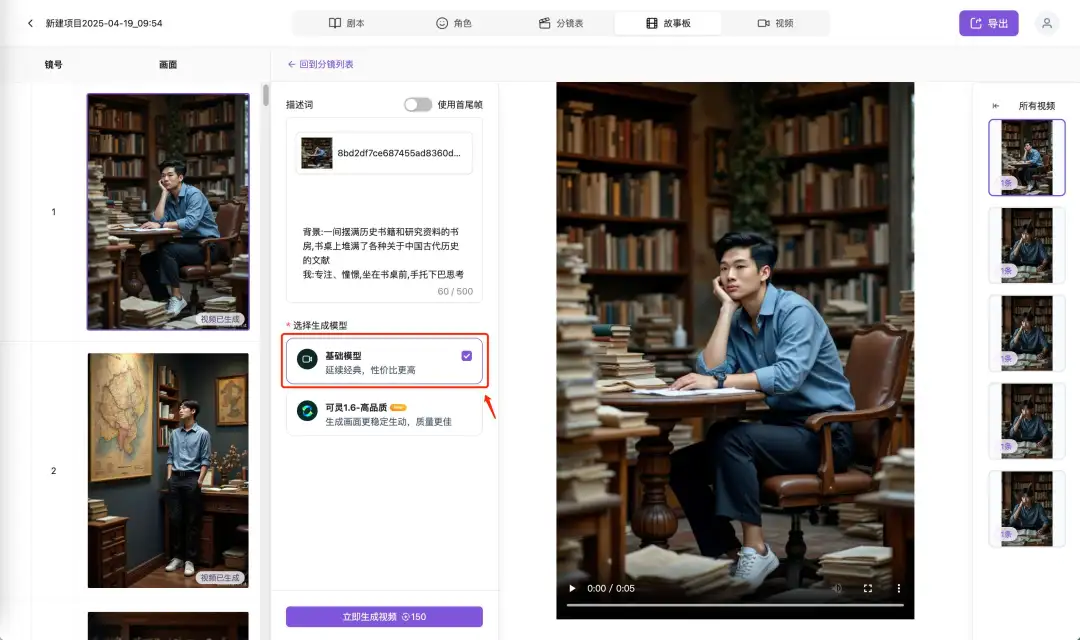
Task: Collapse the 所有视频 panel
Action: click(995, 106)
